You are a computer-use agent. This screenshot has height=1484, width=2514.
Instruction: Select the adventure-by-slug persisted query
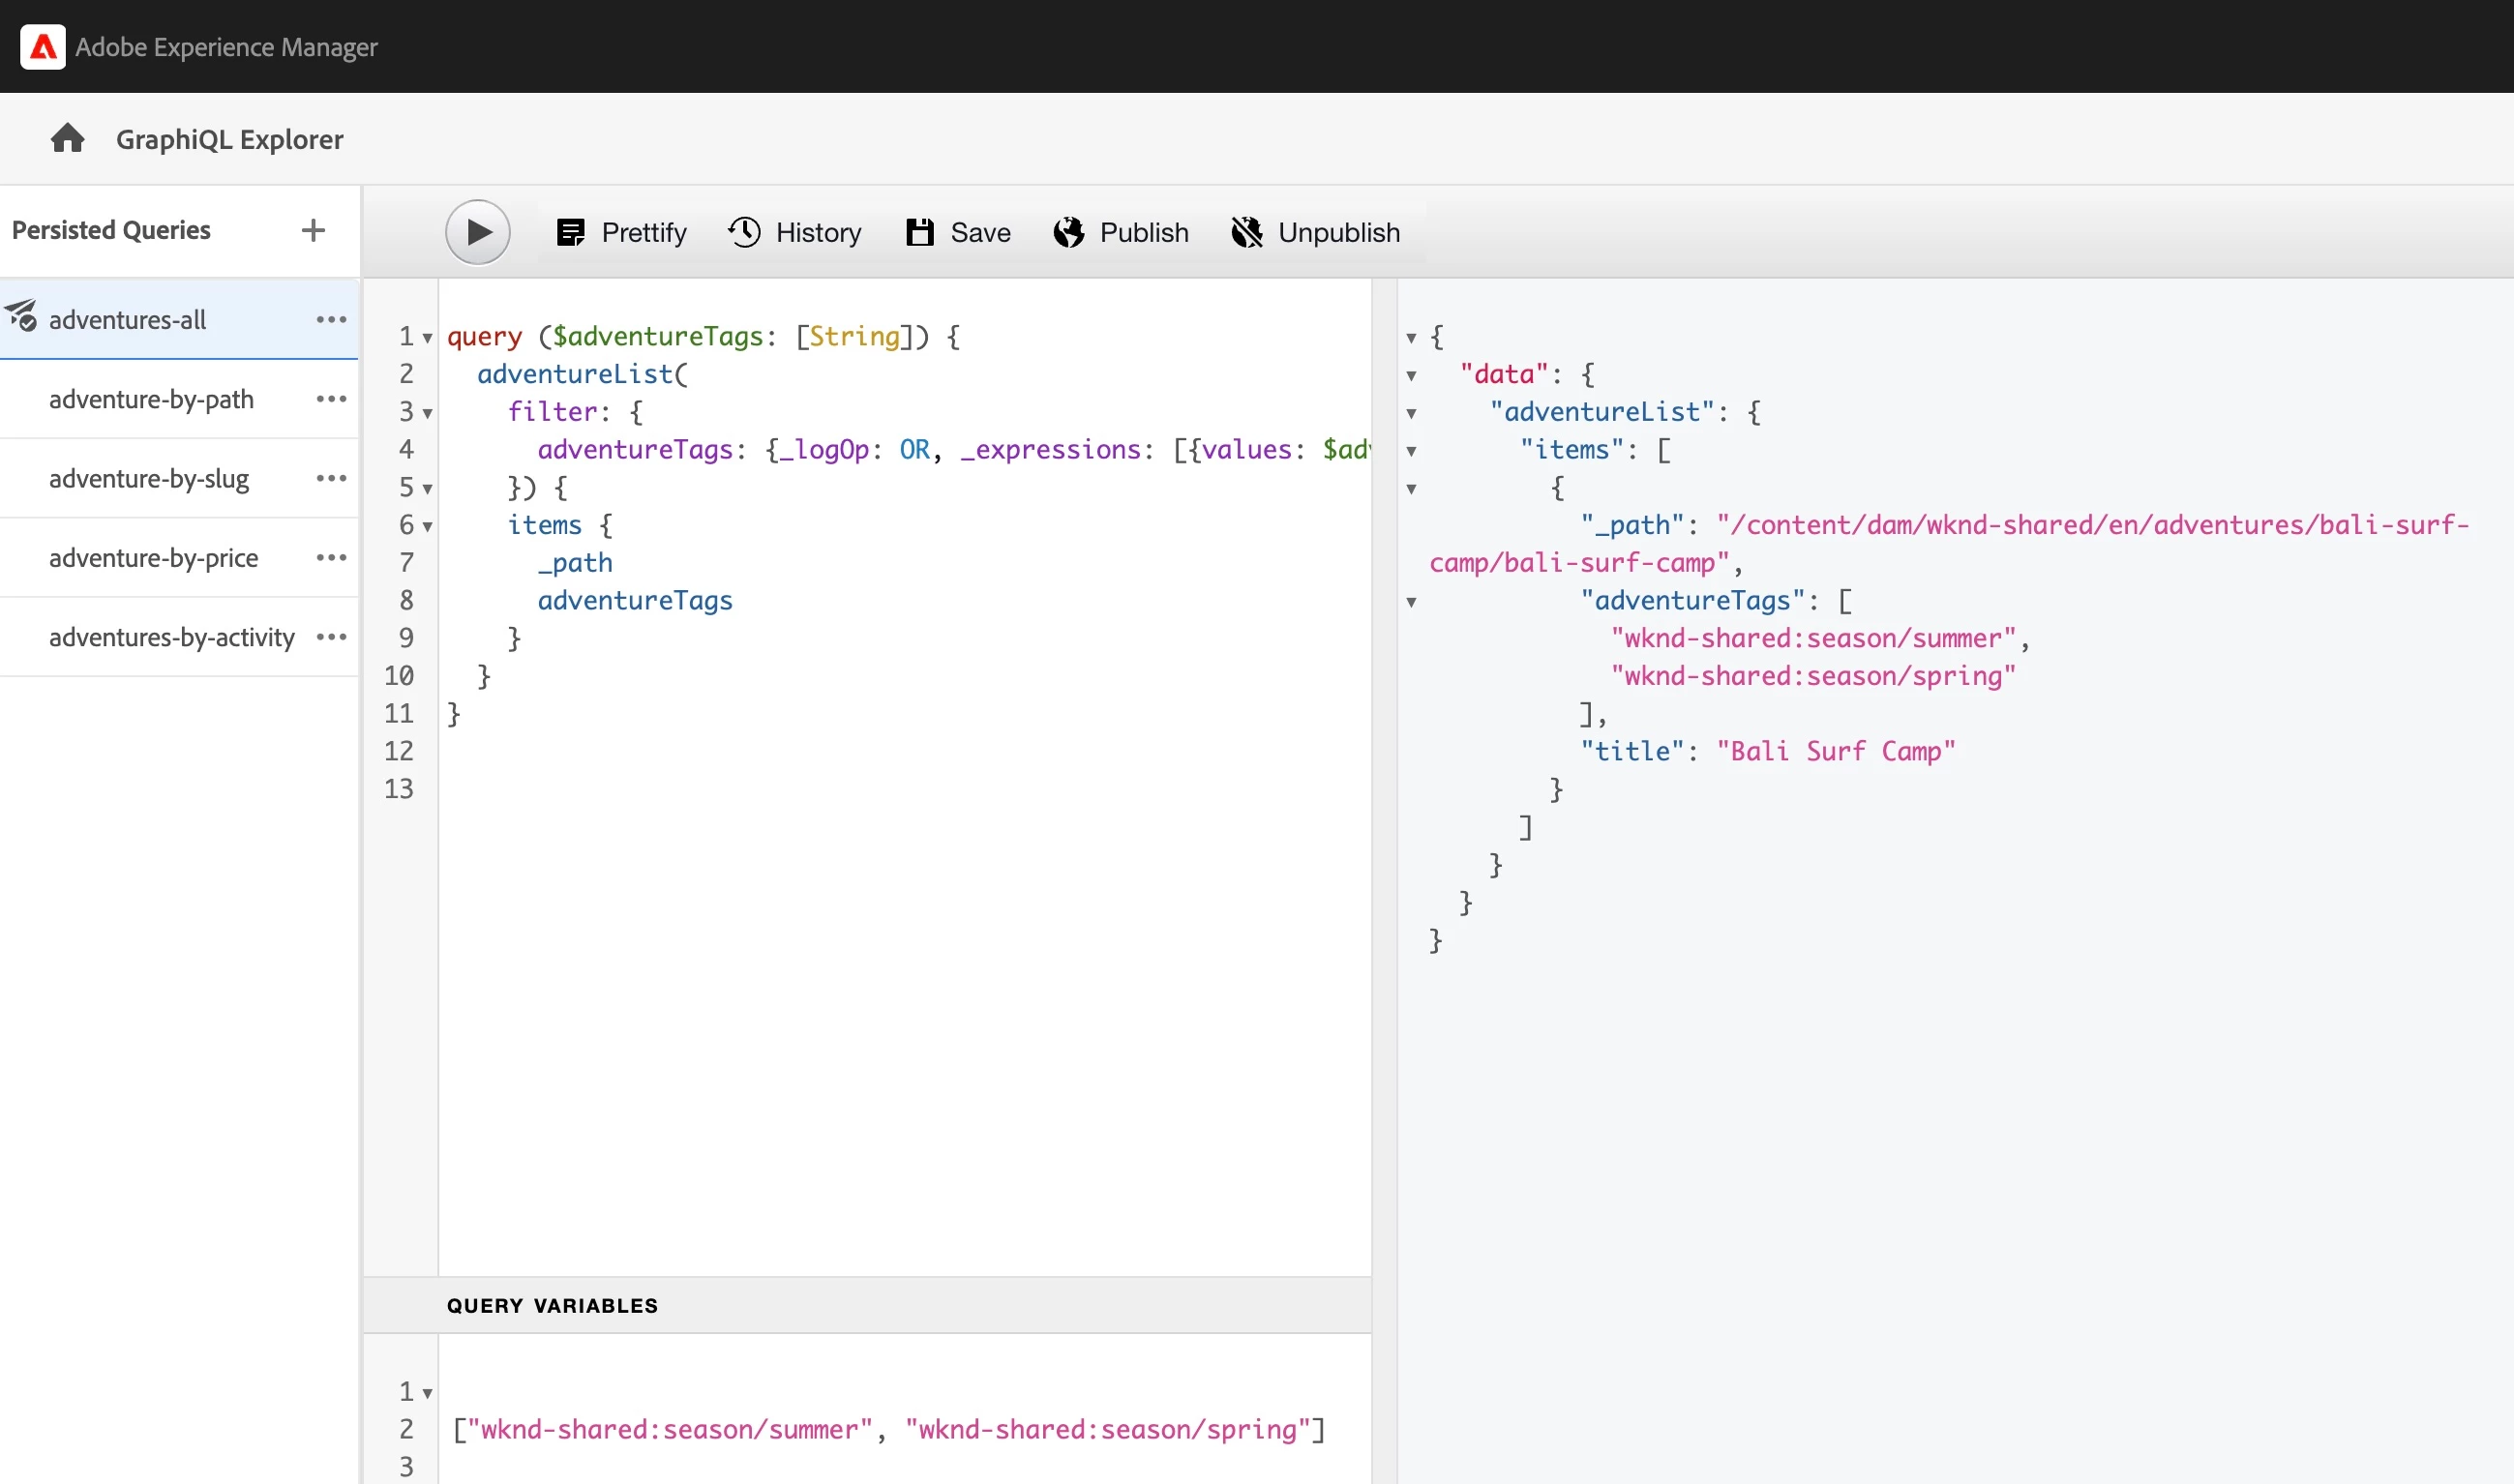(x=149, y=478)
